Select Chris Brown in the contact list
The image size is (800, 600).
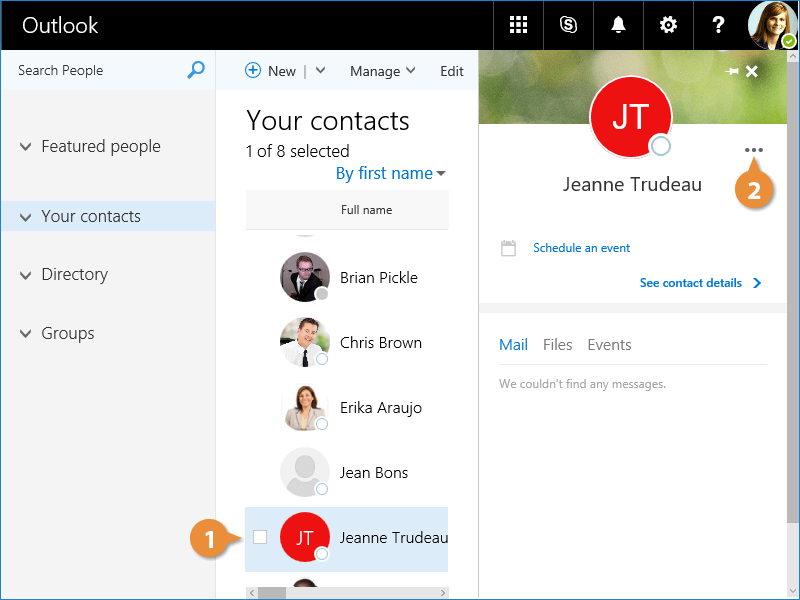pos(380,343)
